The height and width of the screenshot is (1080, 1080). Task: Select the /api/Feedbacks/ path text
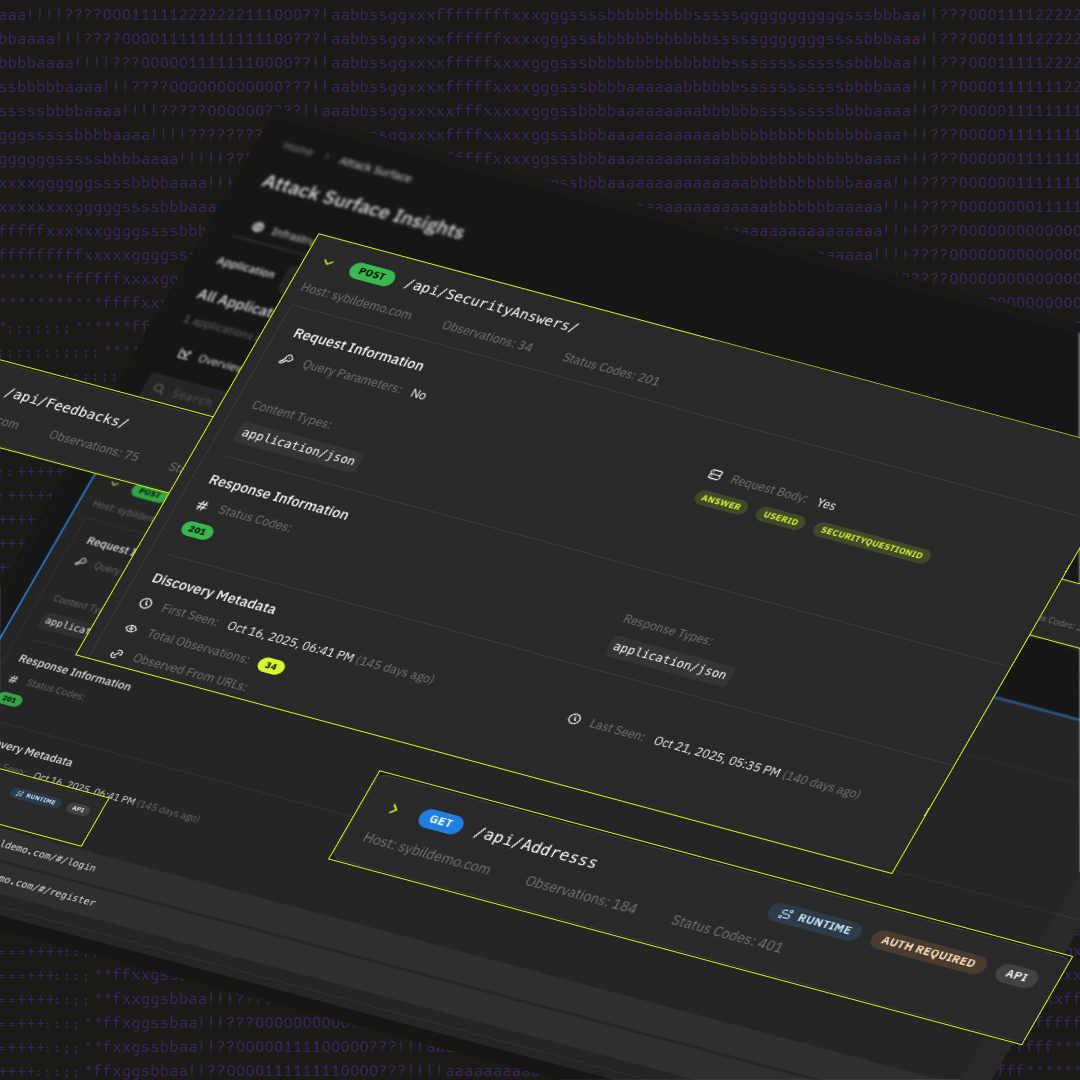(x=66, y=407)
